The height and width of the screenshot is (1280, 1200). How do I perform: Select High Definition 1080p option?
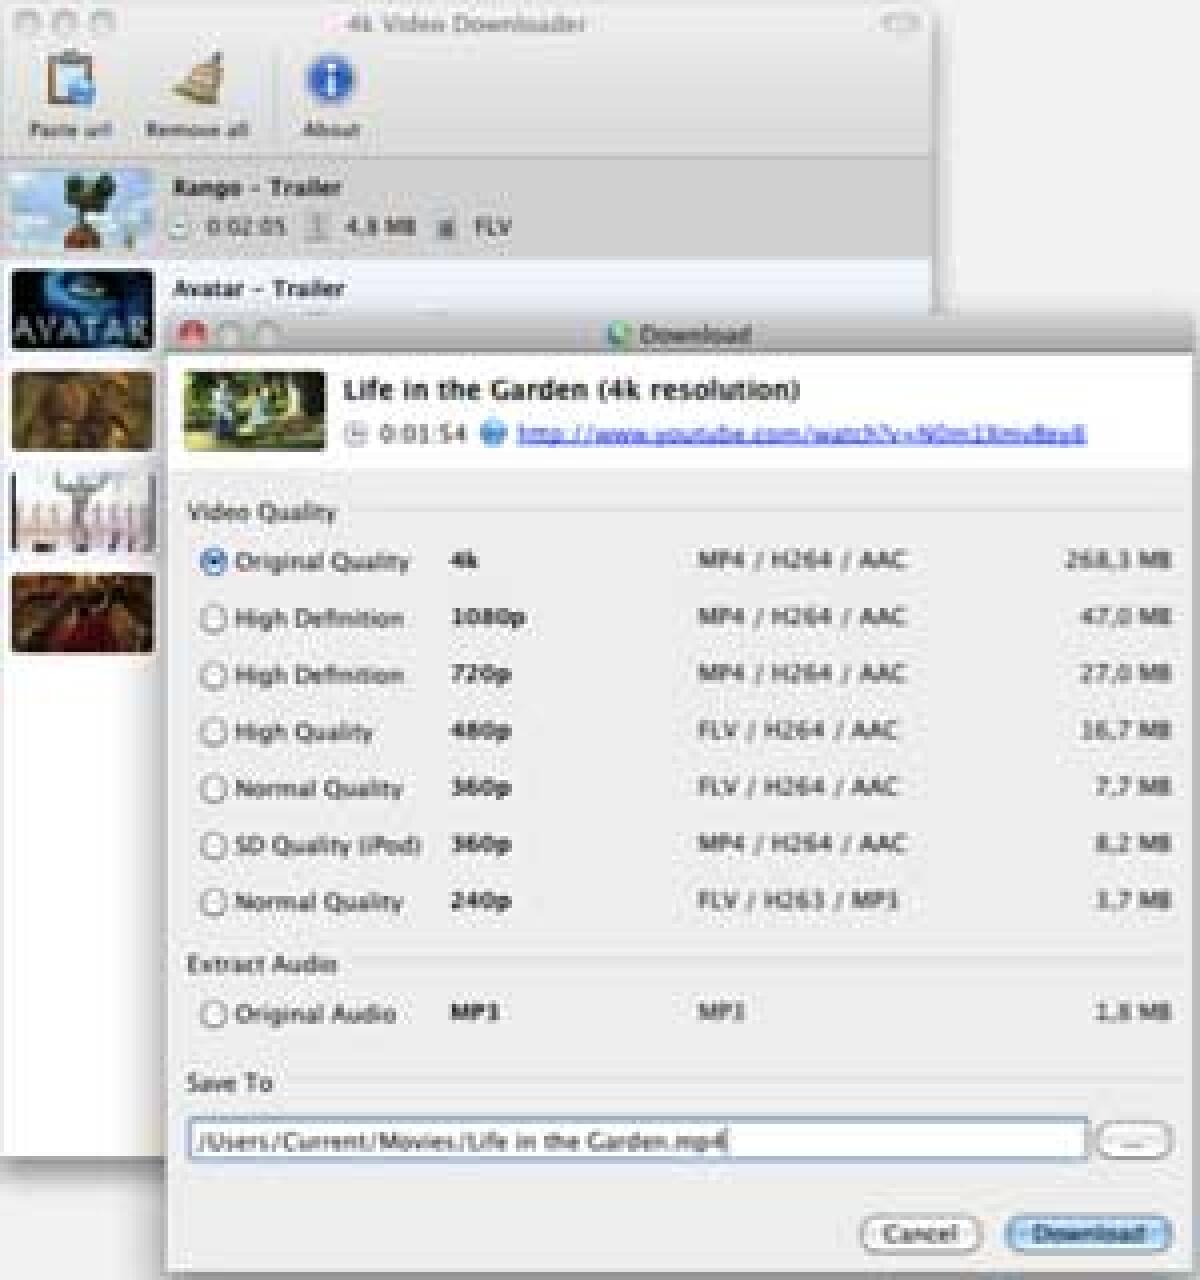click(x=213, y=618)
